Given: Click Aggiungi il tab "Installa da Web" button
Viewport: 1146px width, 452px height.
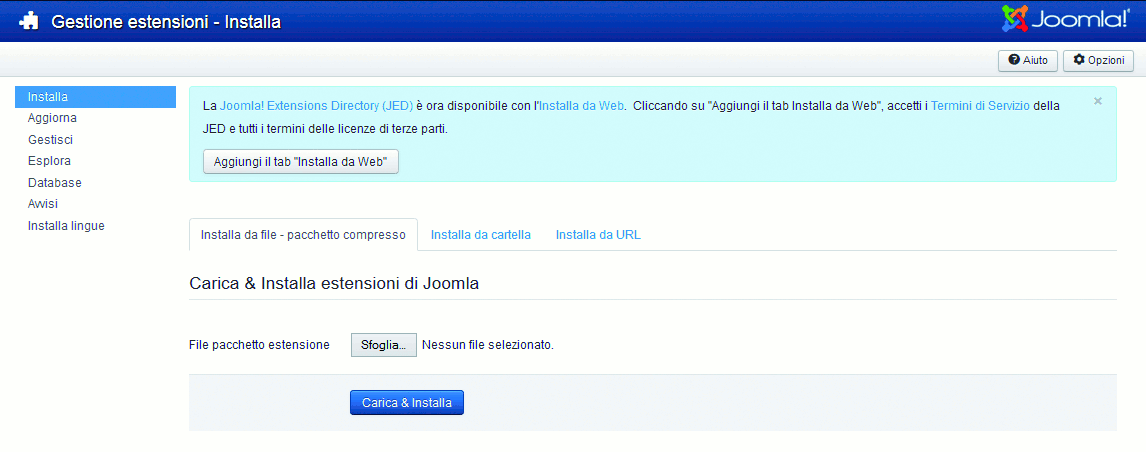Looking at the screenshot, I should pos(300,162).
